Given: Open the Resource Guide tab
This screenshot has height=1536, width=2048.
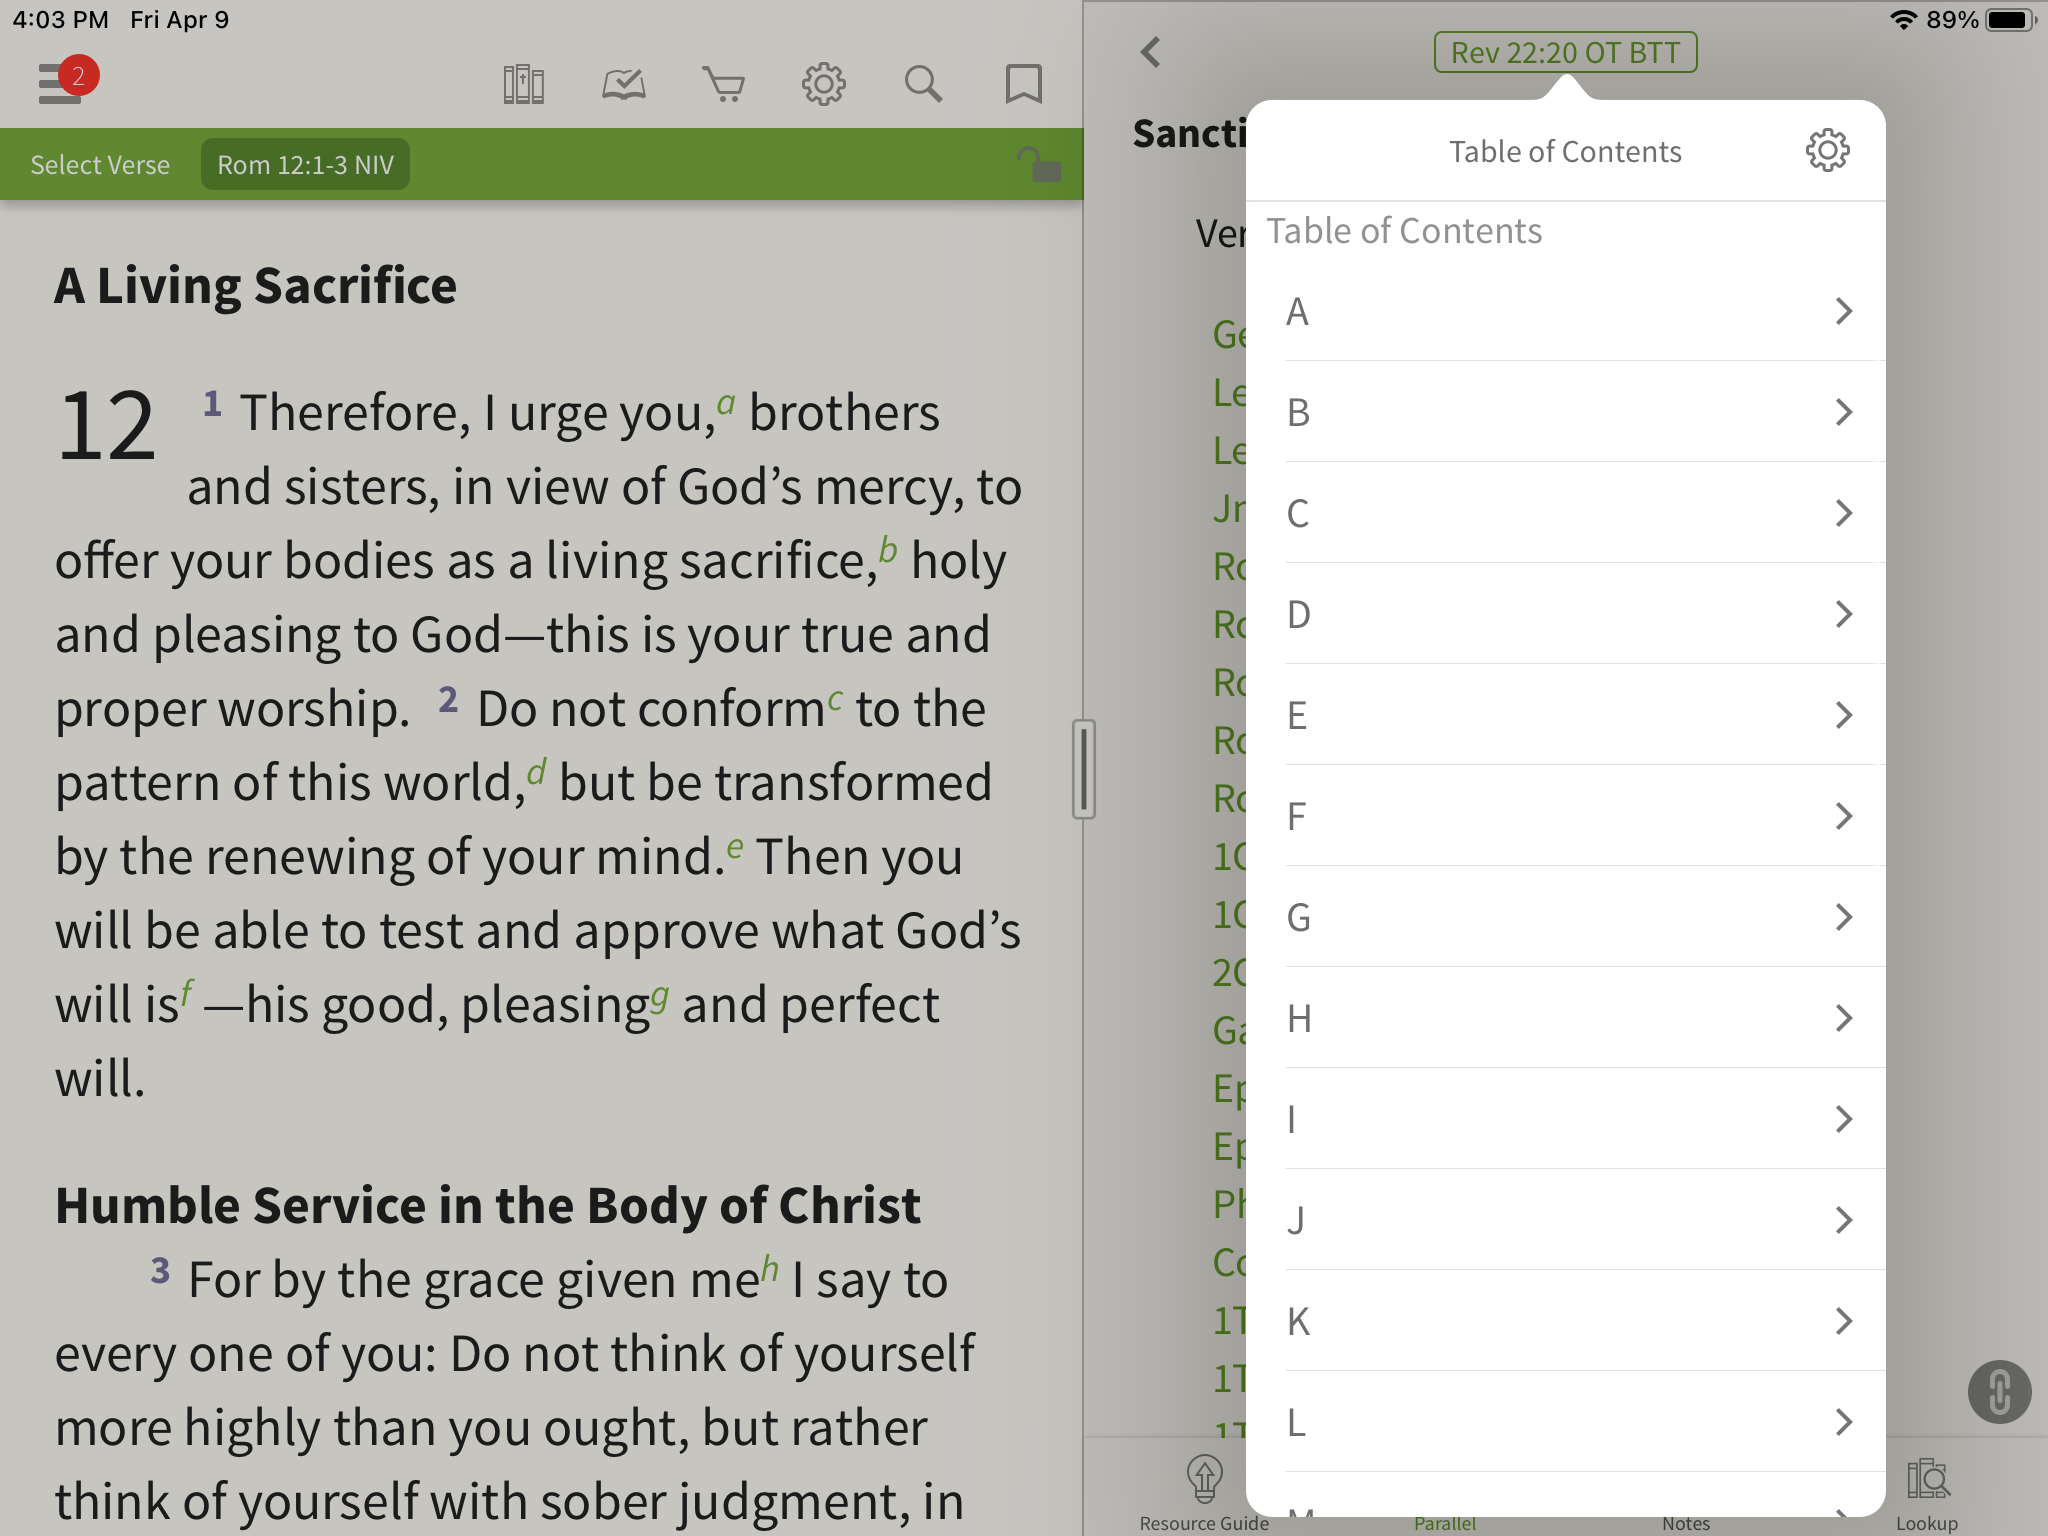Looking at the screenshot, I should point(1204,1494).
